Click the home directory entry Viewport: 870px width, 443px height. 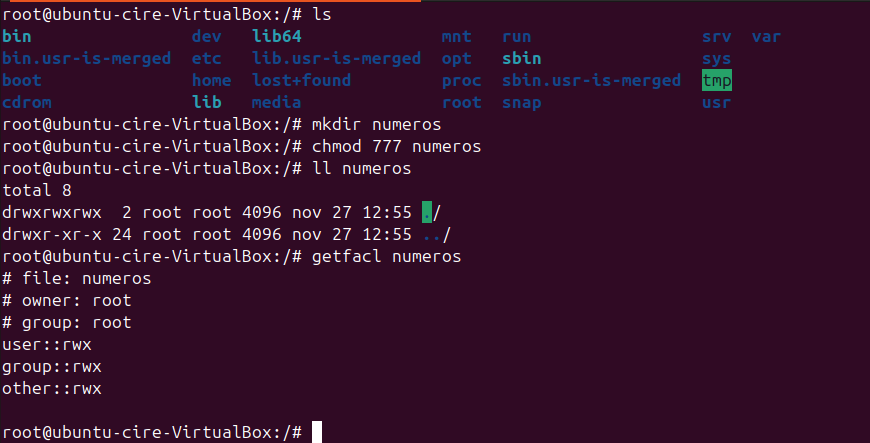[x=211, y=80]
